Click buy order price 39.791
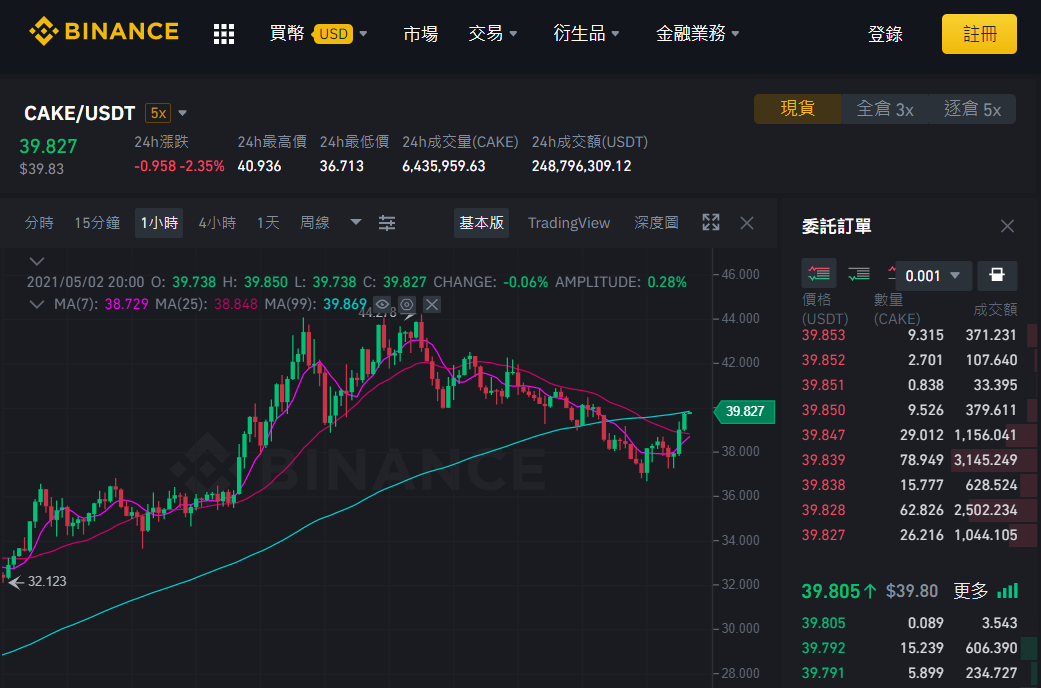 (823, 673)
